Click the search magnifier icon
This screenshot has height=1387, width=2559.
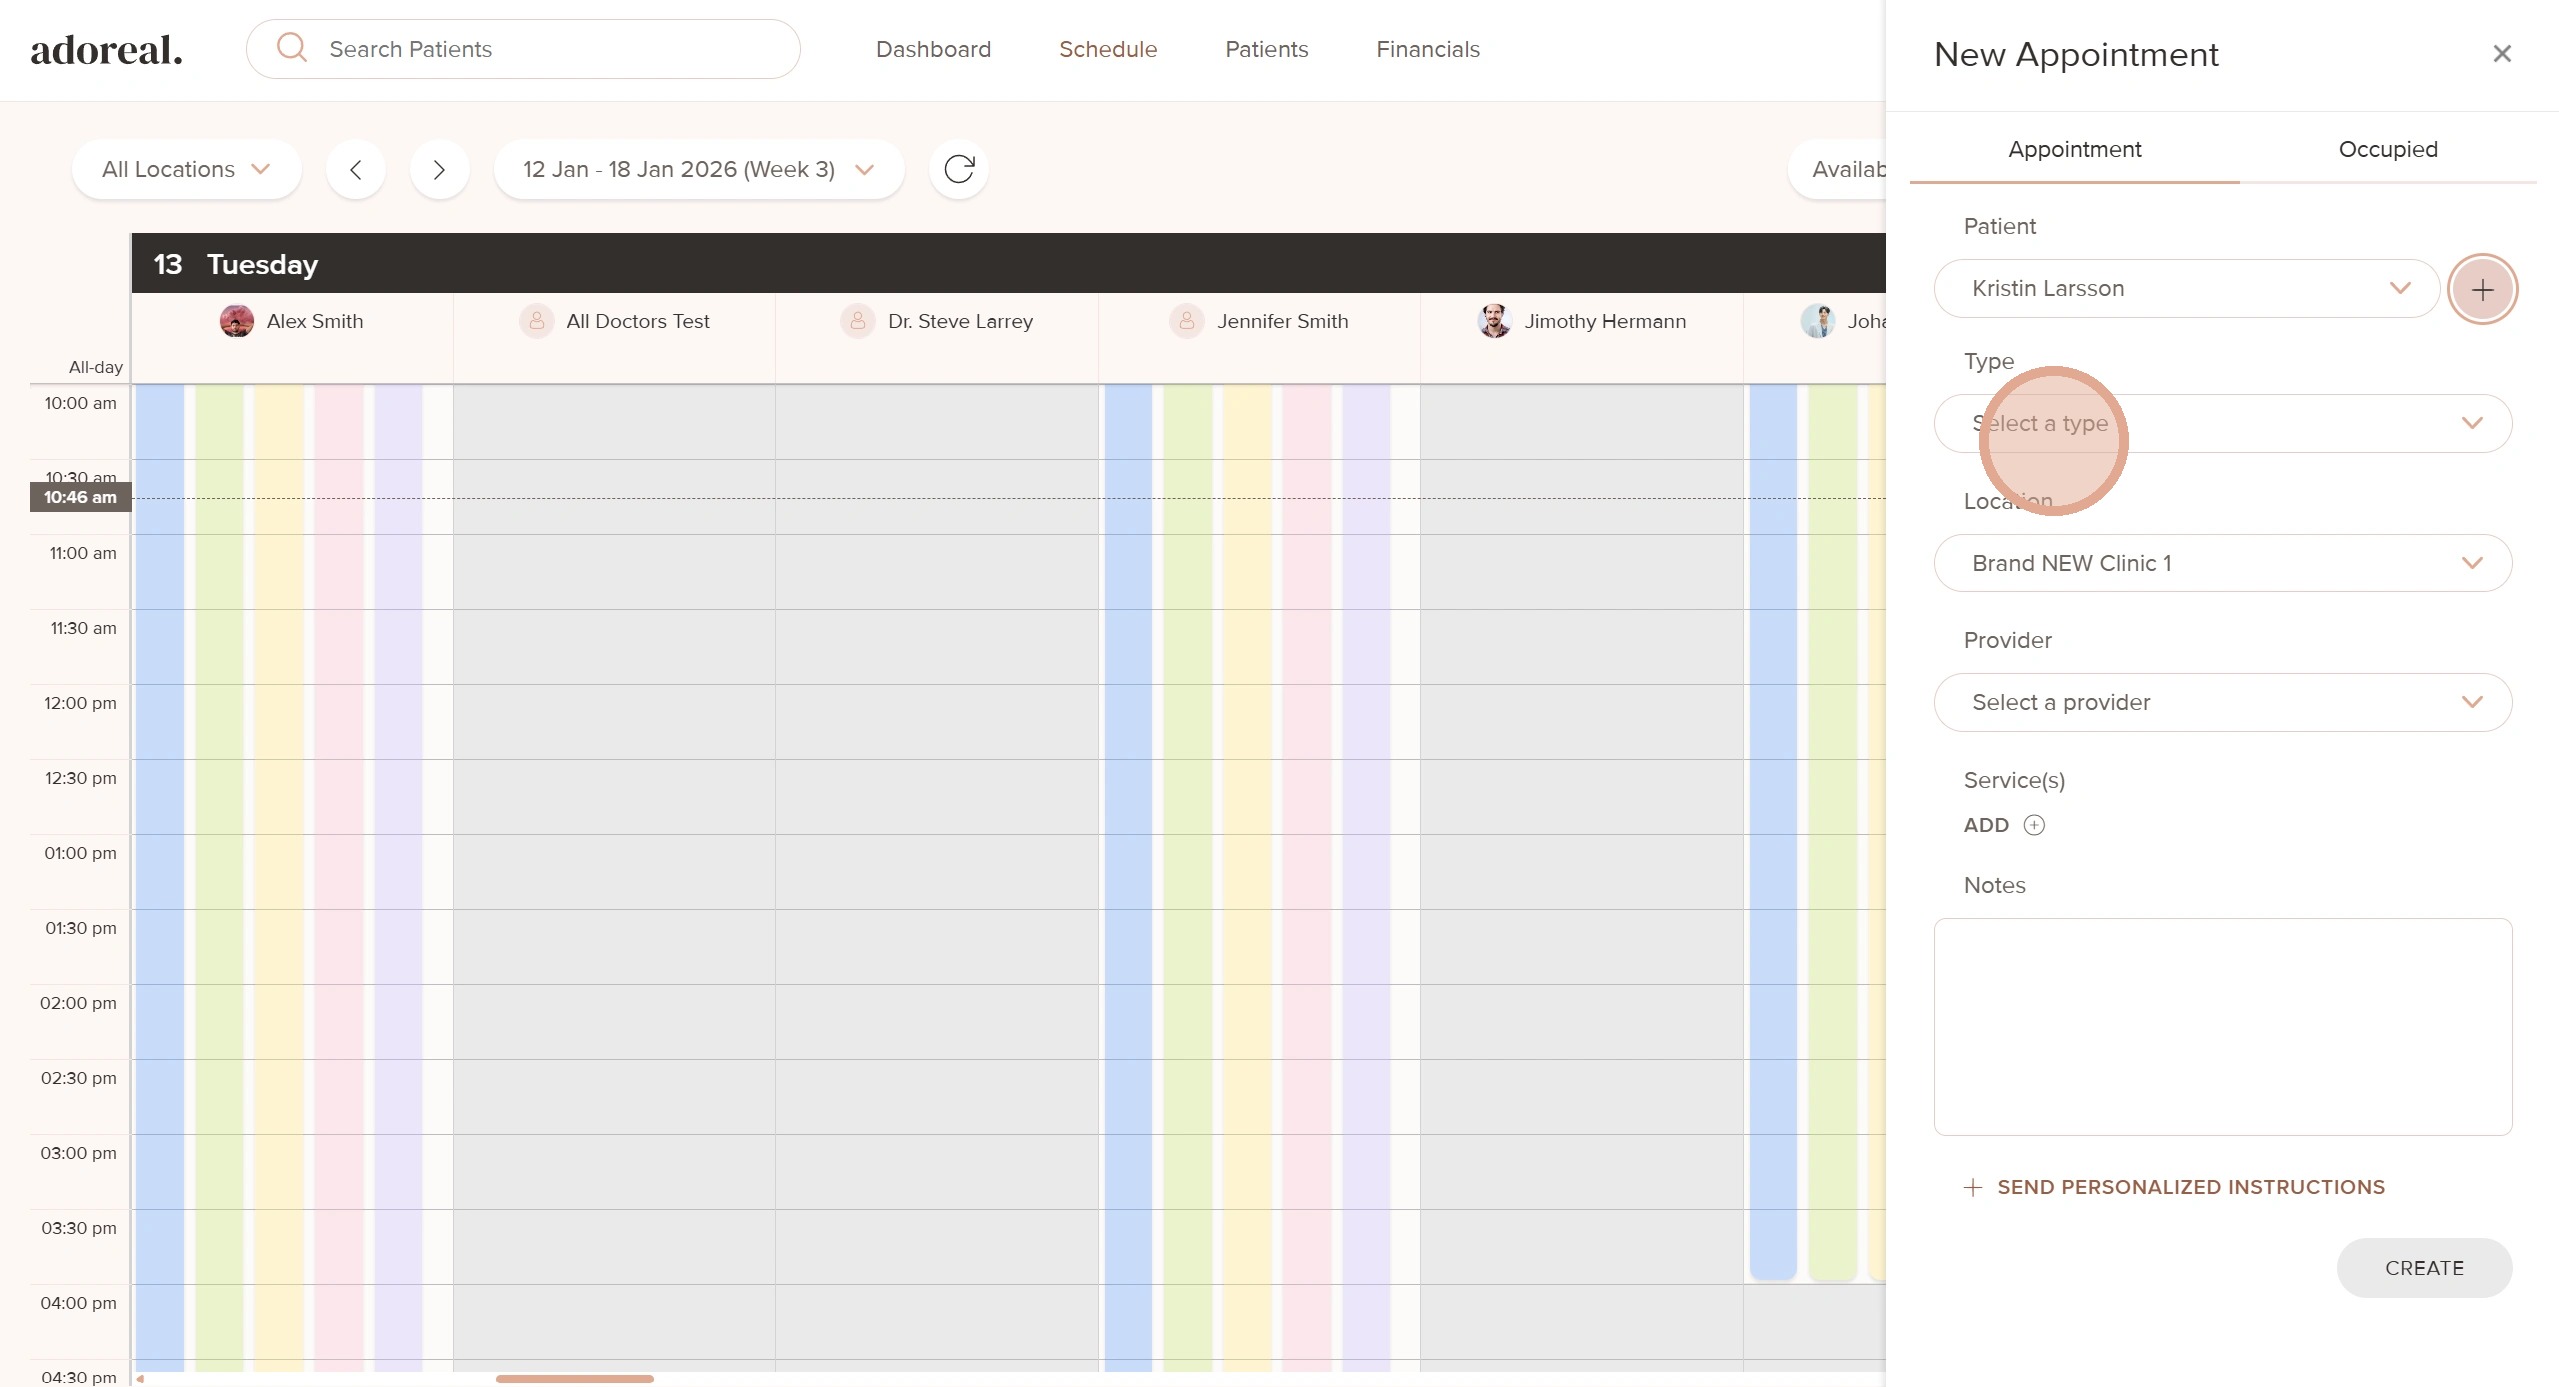(x=292, y=48)
